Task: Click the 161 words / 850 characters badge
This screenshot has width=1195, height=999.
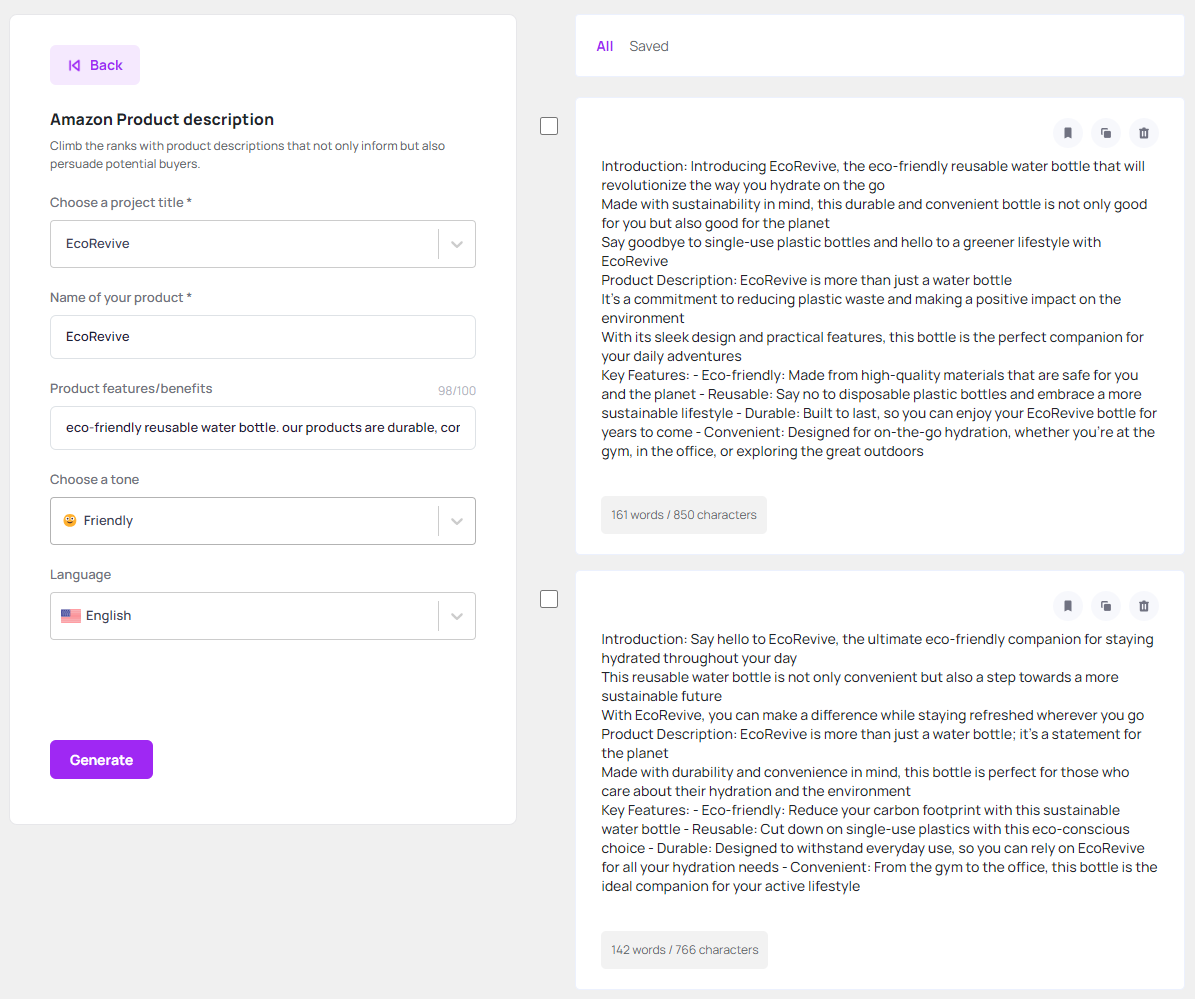Action: pos(684,515)
